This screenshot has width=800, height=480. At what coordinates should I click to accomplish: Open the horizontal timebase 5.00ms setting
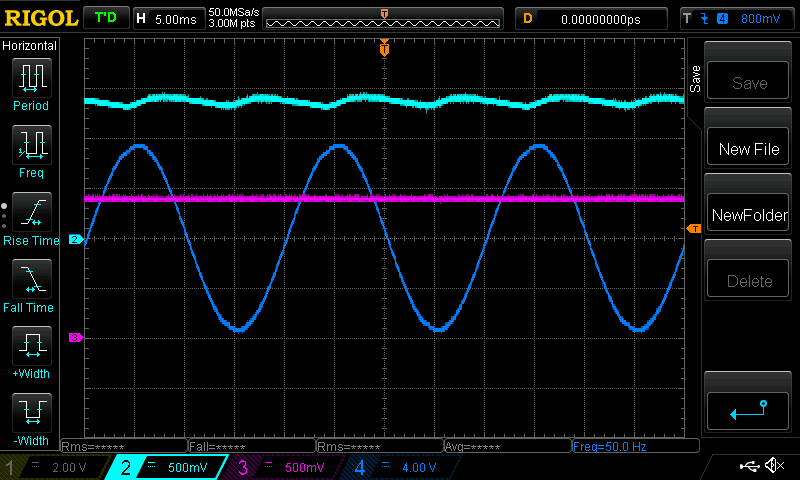point(167,18)
